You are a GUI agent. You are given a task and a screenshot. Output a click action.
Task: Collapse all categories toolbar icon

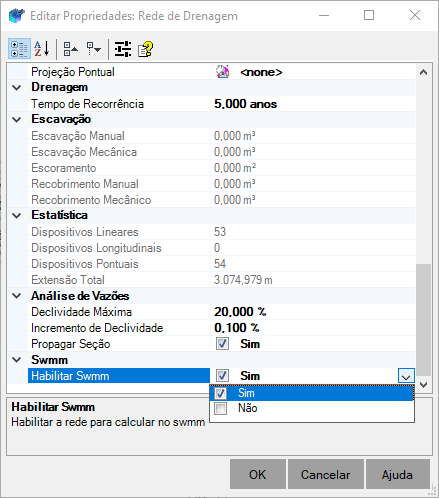pyautogui.click(x=71, y=49)
